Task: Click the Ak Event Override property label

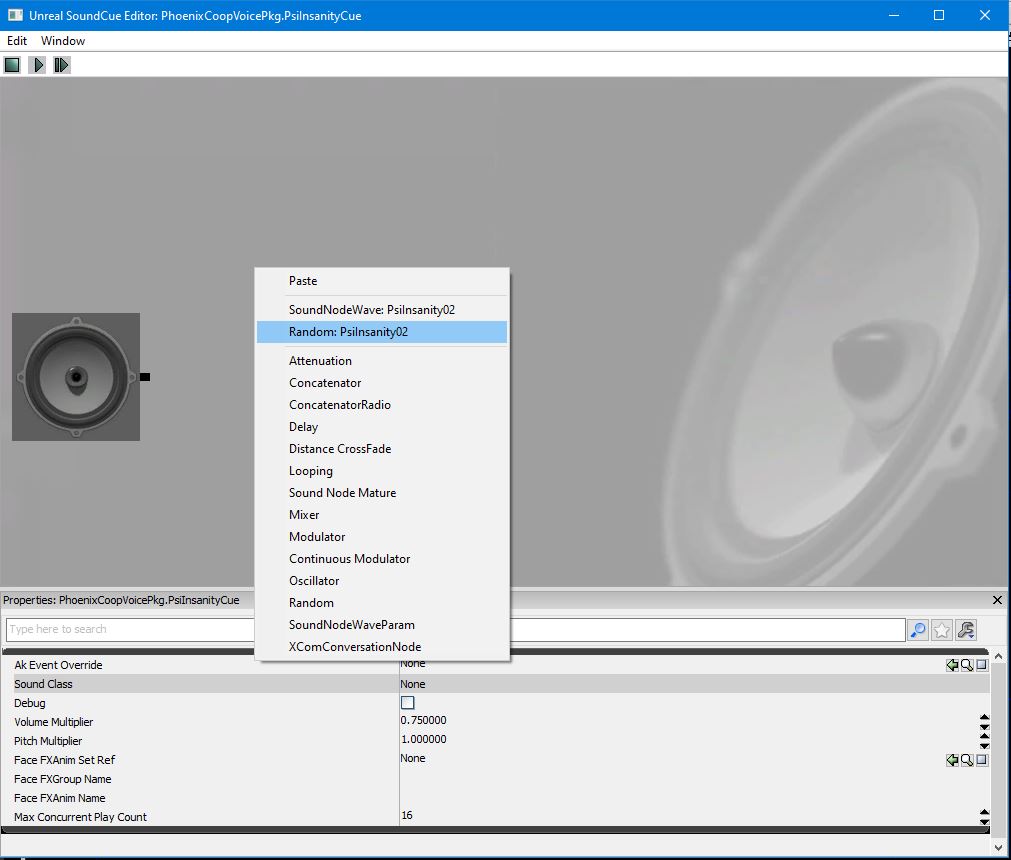Action: tap(59, 665)
